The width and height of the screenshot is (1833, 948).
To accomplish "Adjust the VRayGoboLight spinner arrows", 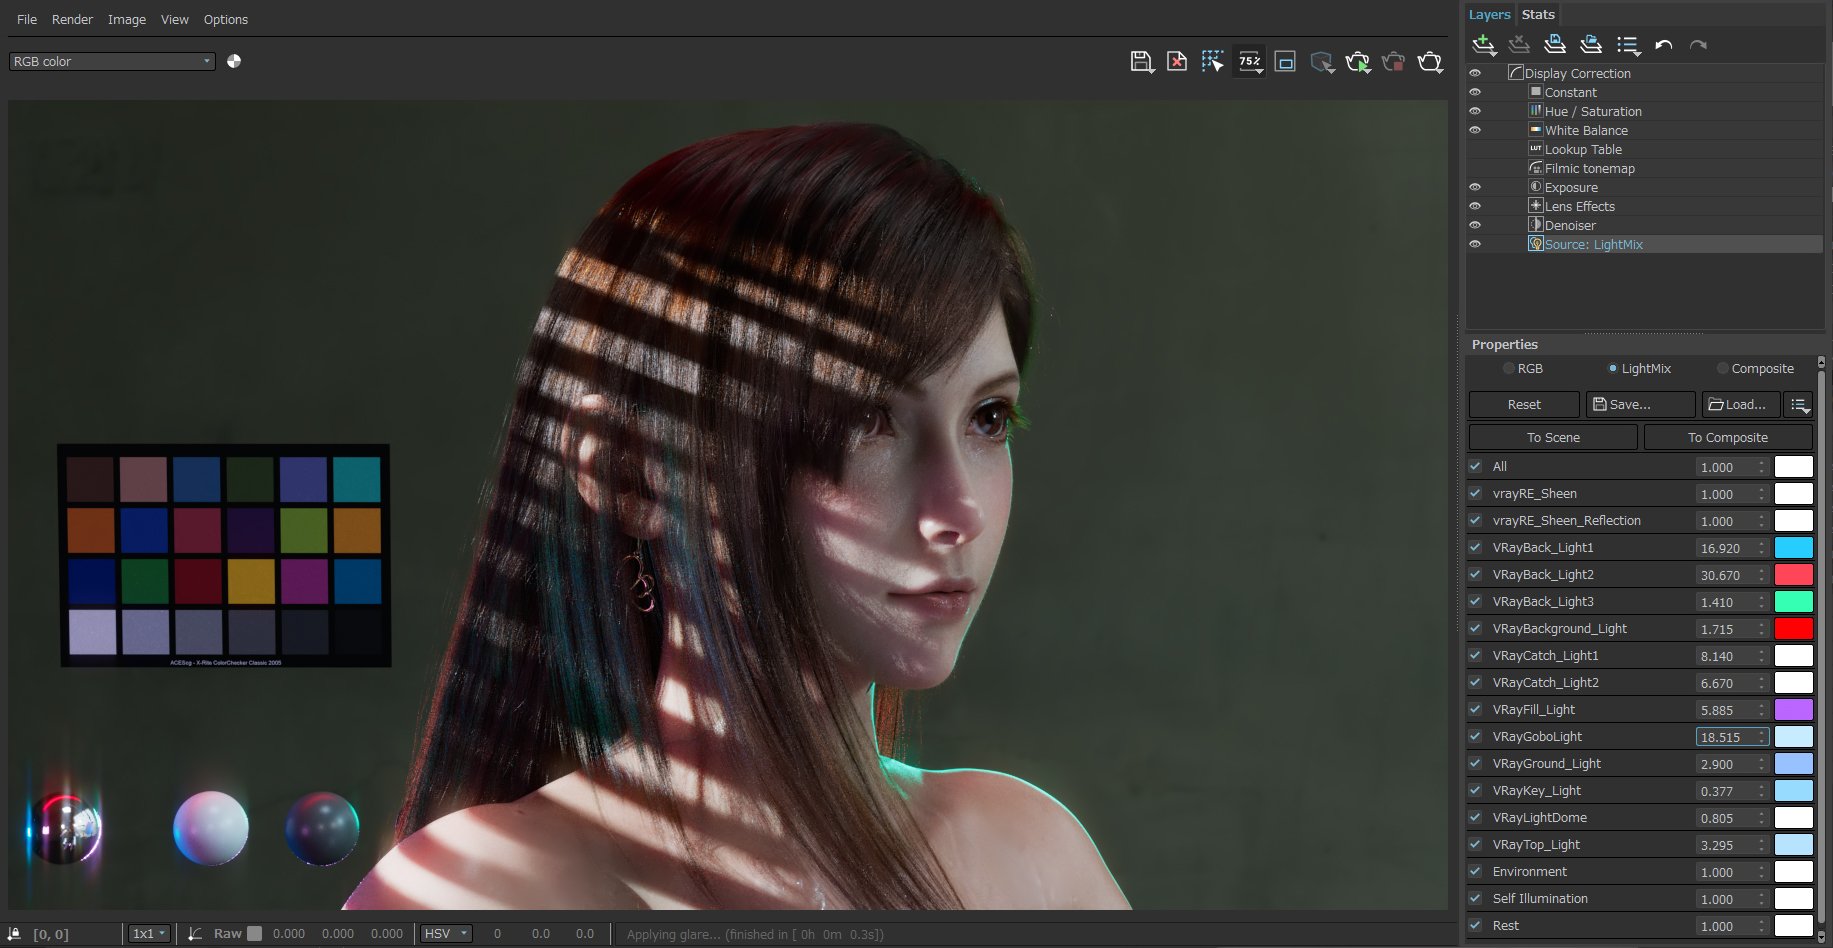I will [x=1762, y=737].
